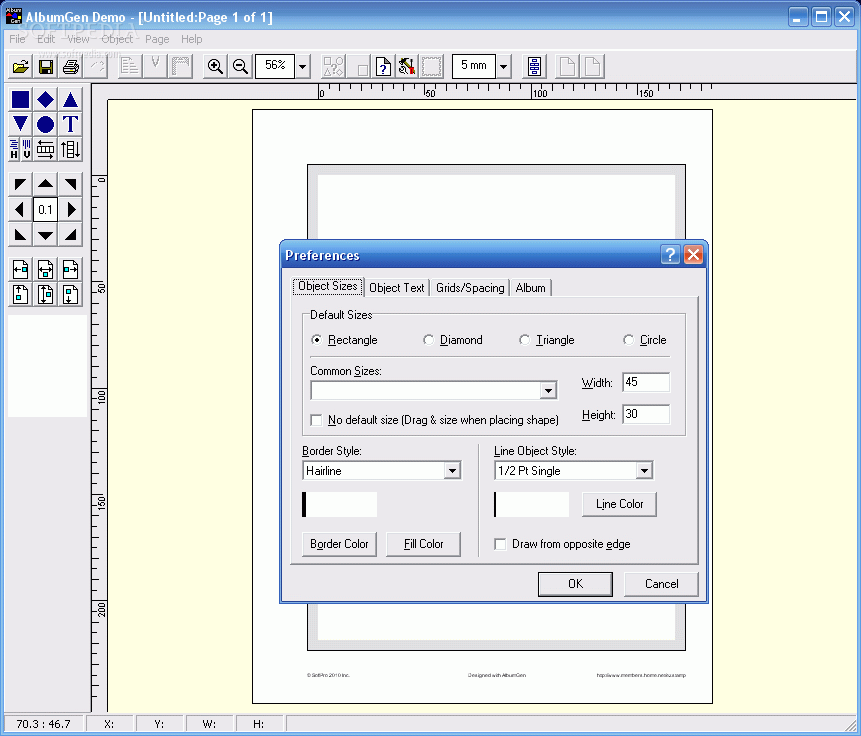
Task: Select the Rectangle radio button
Action: click(316, 340)
